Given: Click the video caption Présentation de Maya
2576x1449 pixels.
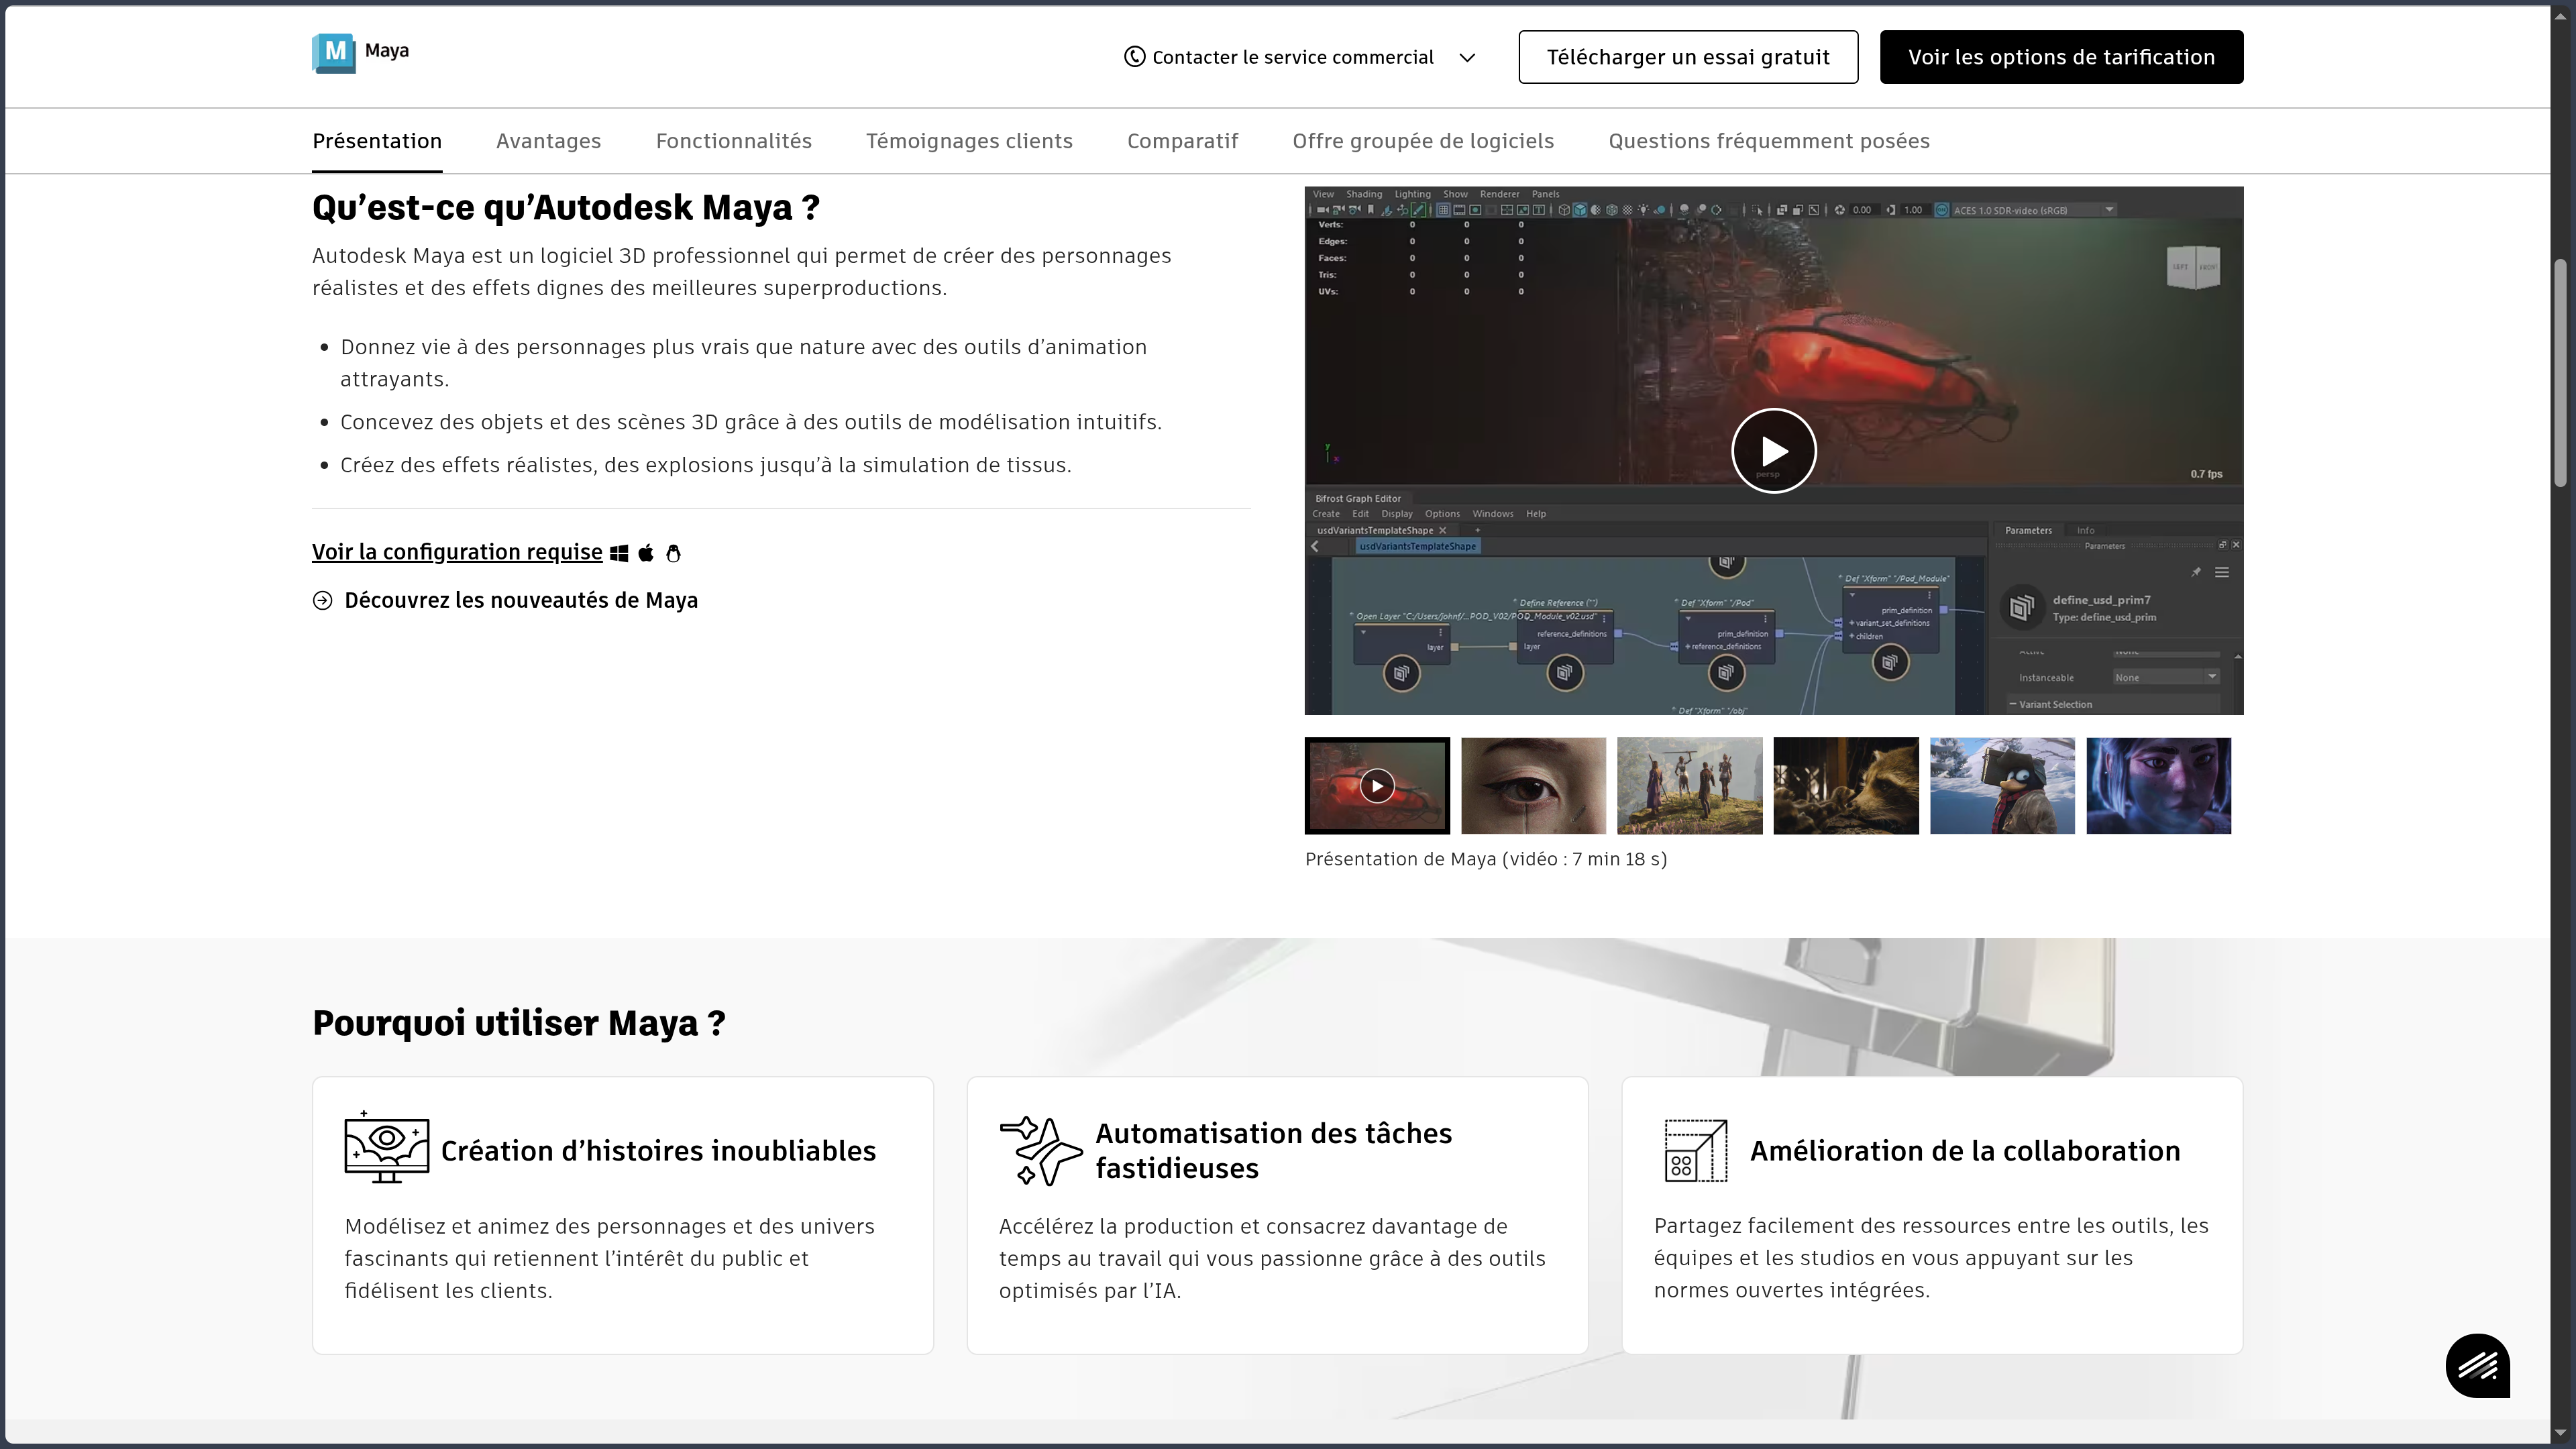Looking at the screenshot, I should click(x=1486, y=859).
